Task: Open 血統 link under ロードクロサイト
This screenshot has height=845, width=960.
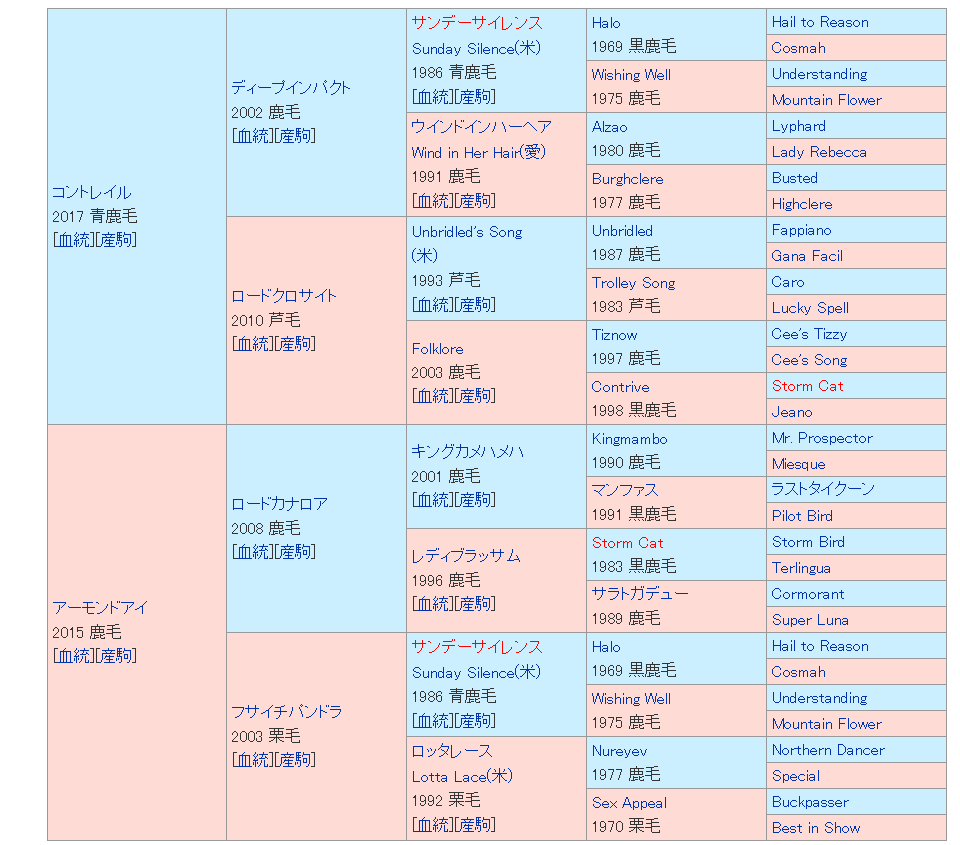Action: point(253,344)
